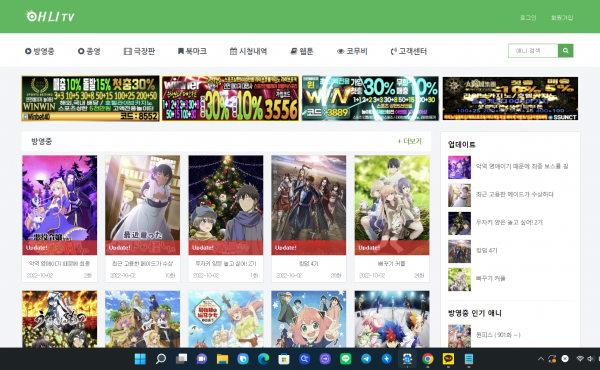The height and width of the screenshot is (370, 600).
Task: Open 시청내역 viewing history menu
Action: (x=248, y=51)
